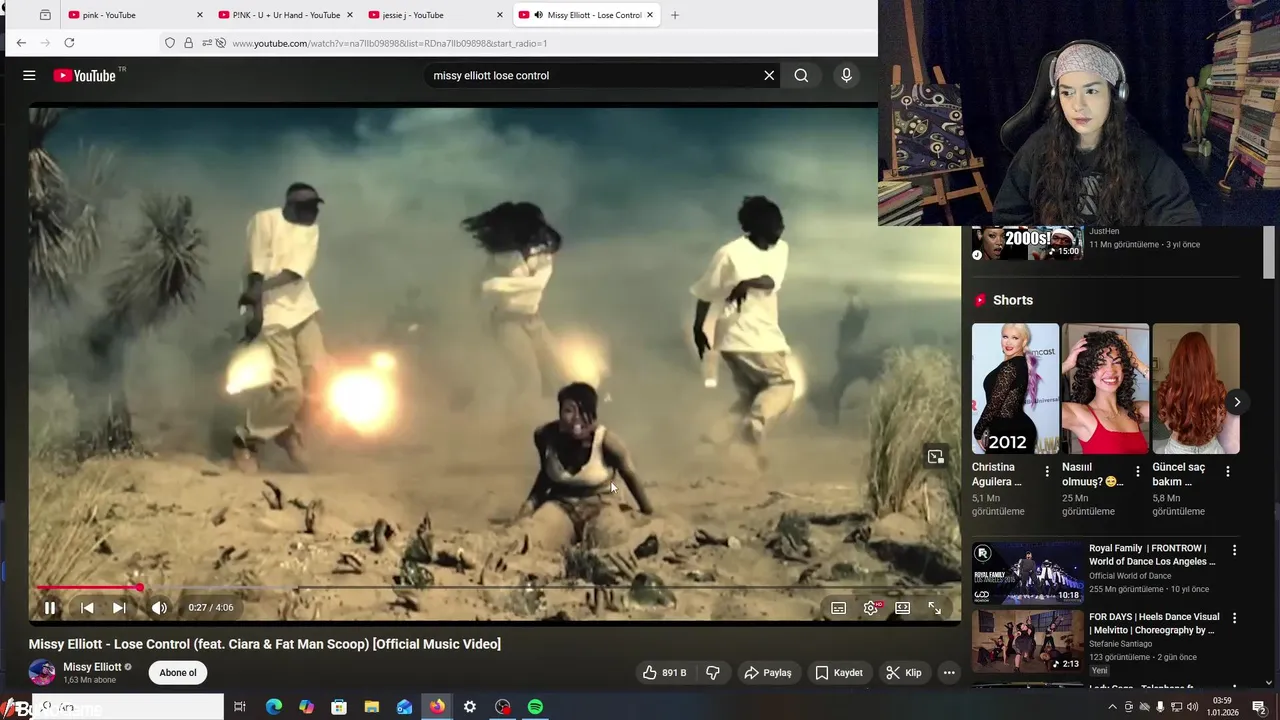Switch the video to full screen
Screen dimensions: 1280x720
pos(935,608)
